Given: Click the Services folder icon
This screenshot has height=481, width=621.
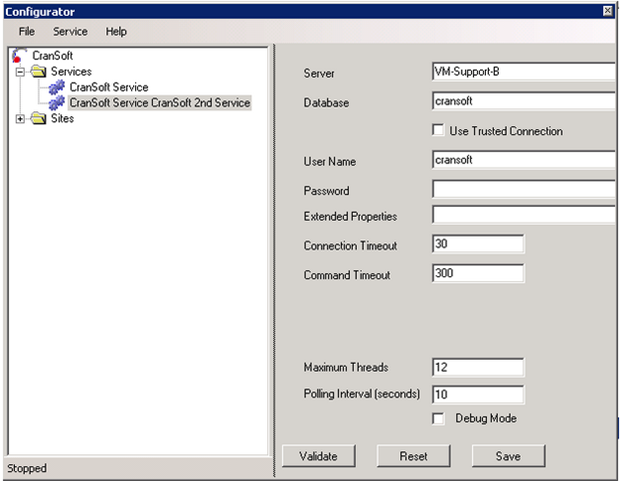Looking at the screenshot, I should pyautogui.click(x=38, y=72).
